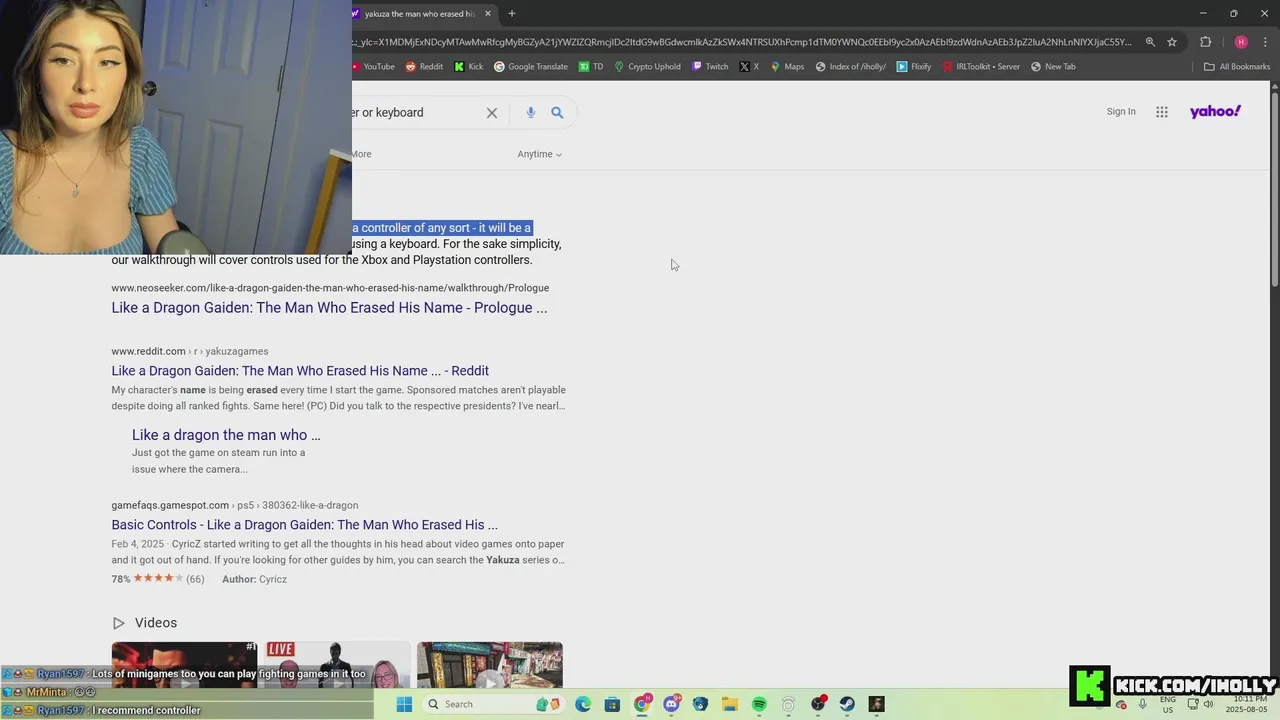Open the Flixify bookmark
Viewport: 1280px width, 720px height.
pyautogui.click(x=914, y=67)
